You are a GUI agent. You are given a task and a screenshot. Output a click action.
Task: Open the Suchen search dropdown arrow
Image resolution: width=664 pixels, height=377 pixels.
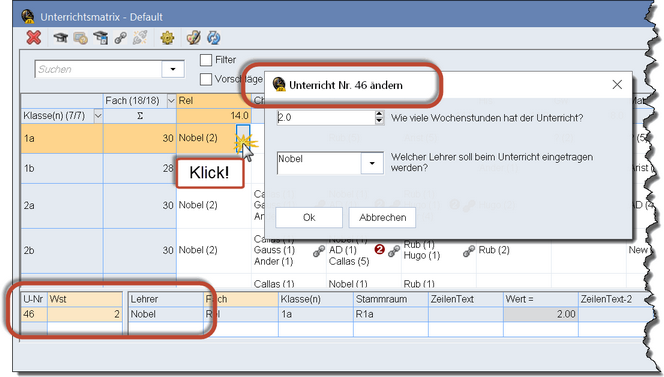(173, 69)
